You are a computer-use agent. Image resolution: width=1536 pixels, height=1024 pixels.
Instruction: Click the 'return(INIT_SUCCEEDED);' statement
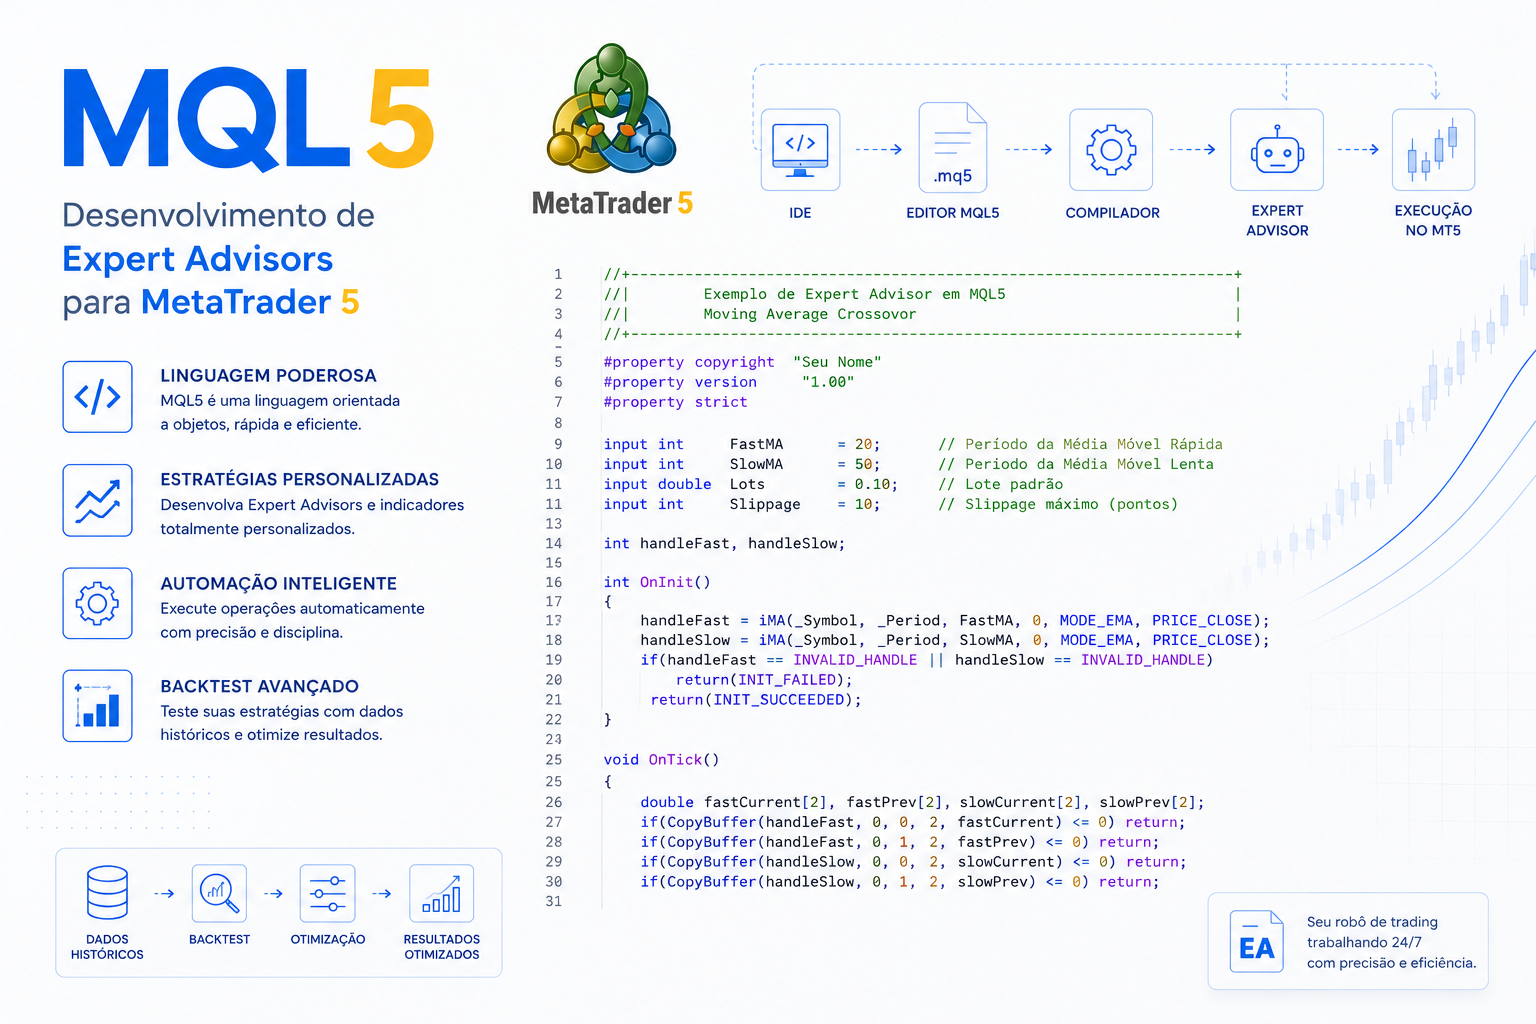(x=756, y=700)
